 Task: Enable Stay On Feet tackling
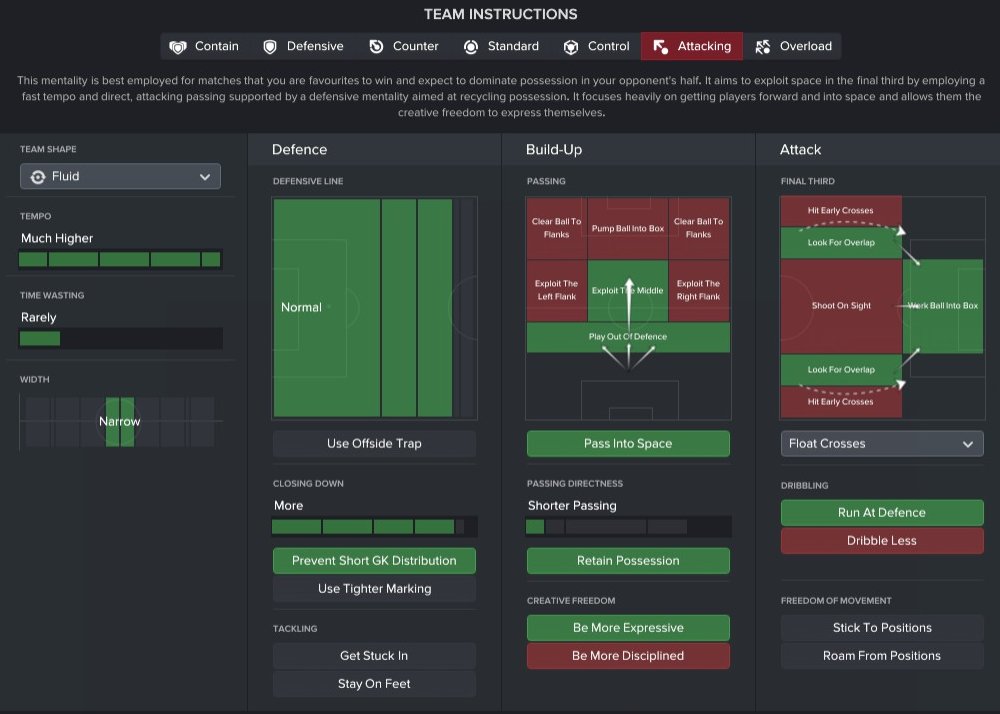coord(374,683)
